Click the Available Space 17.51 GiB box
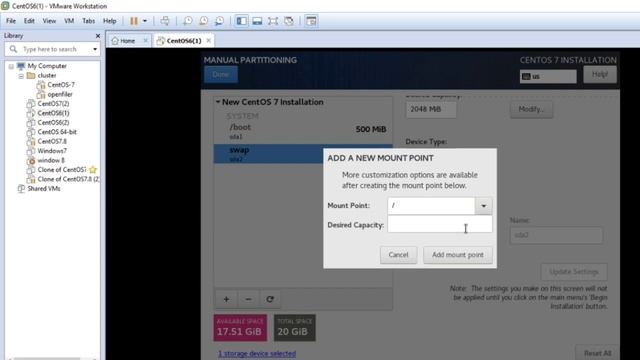This screenshot has height=360, width=640. click(240, 327)
